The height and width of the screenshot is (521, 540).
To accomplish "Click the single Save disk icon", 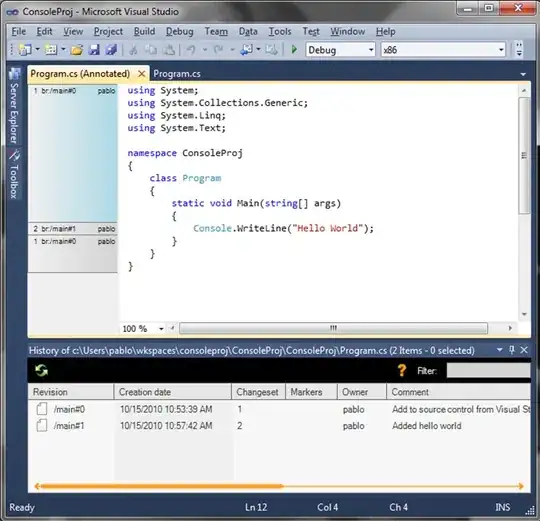I will point(94,50).
